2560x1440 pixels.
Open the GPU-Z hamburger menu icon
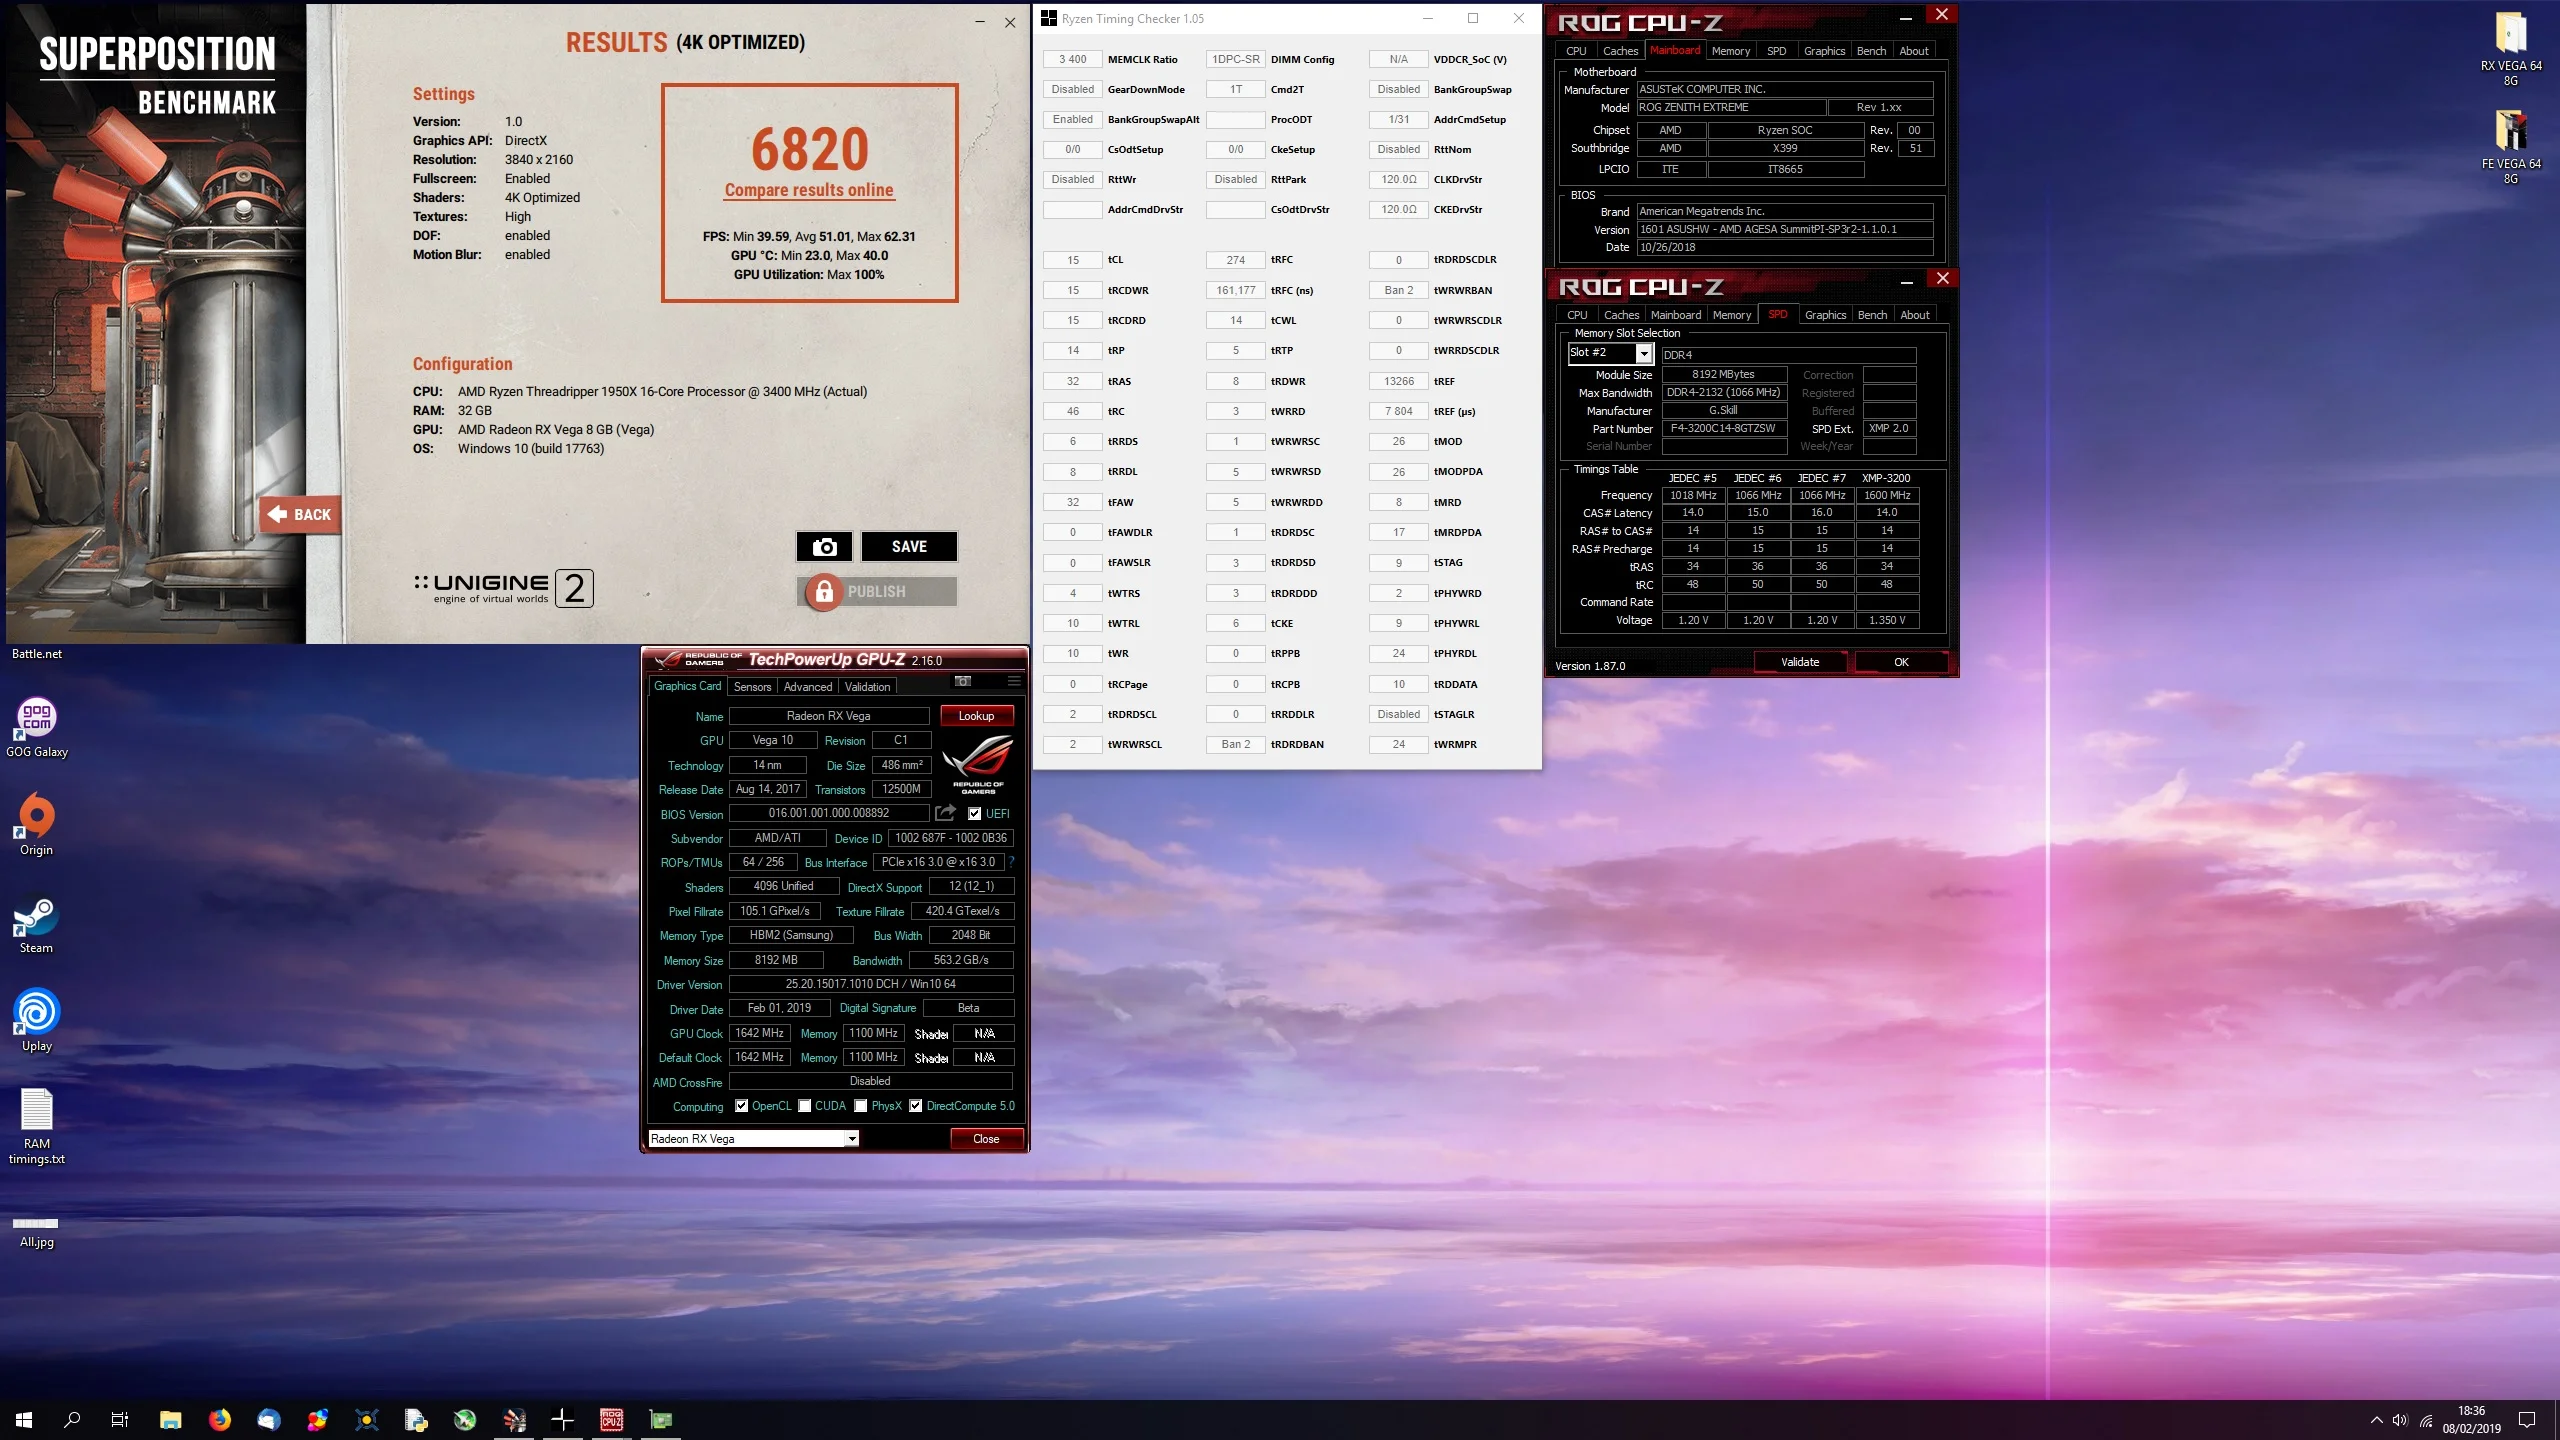coord(1014,681)
